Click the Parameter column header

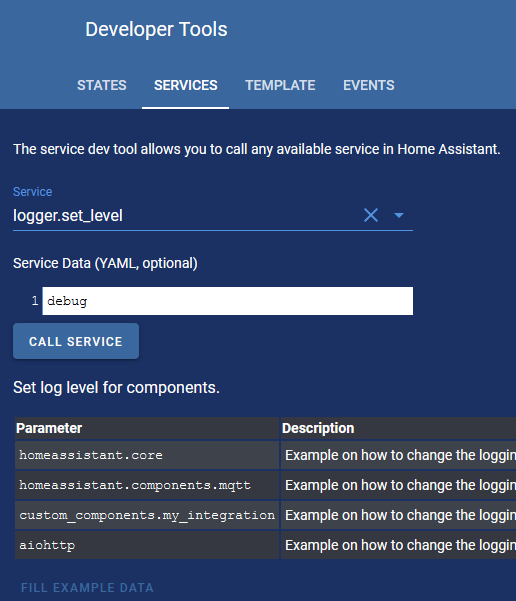(x=147, y=428)
